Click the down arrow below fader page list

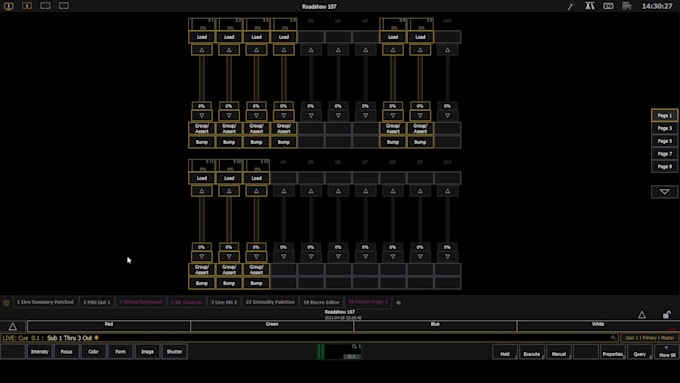point(664,192)
